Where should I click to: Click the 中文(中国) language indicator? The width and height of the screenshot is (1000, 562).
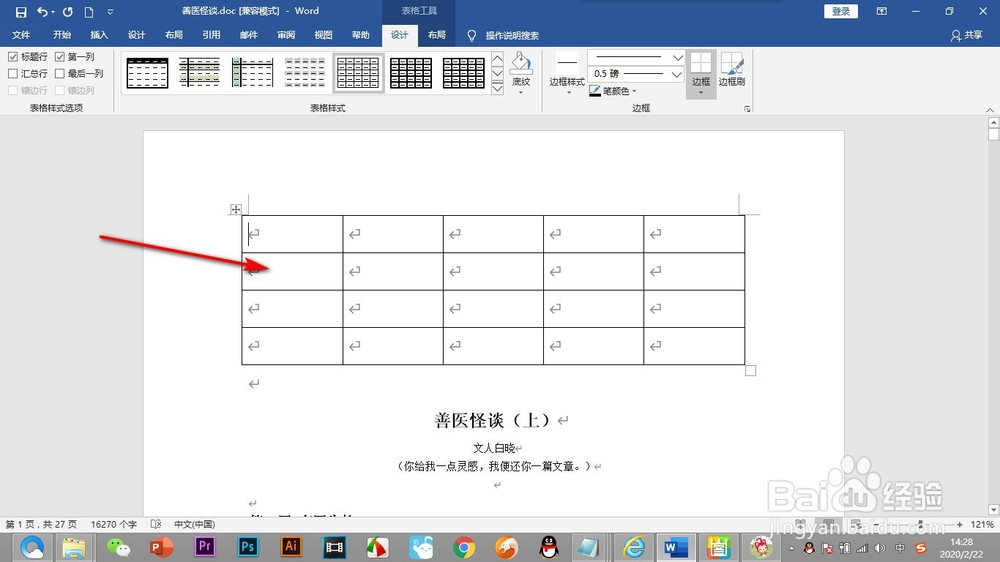pyautogui.click(x=195, y=524)
